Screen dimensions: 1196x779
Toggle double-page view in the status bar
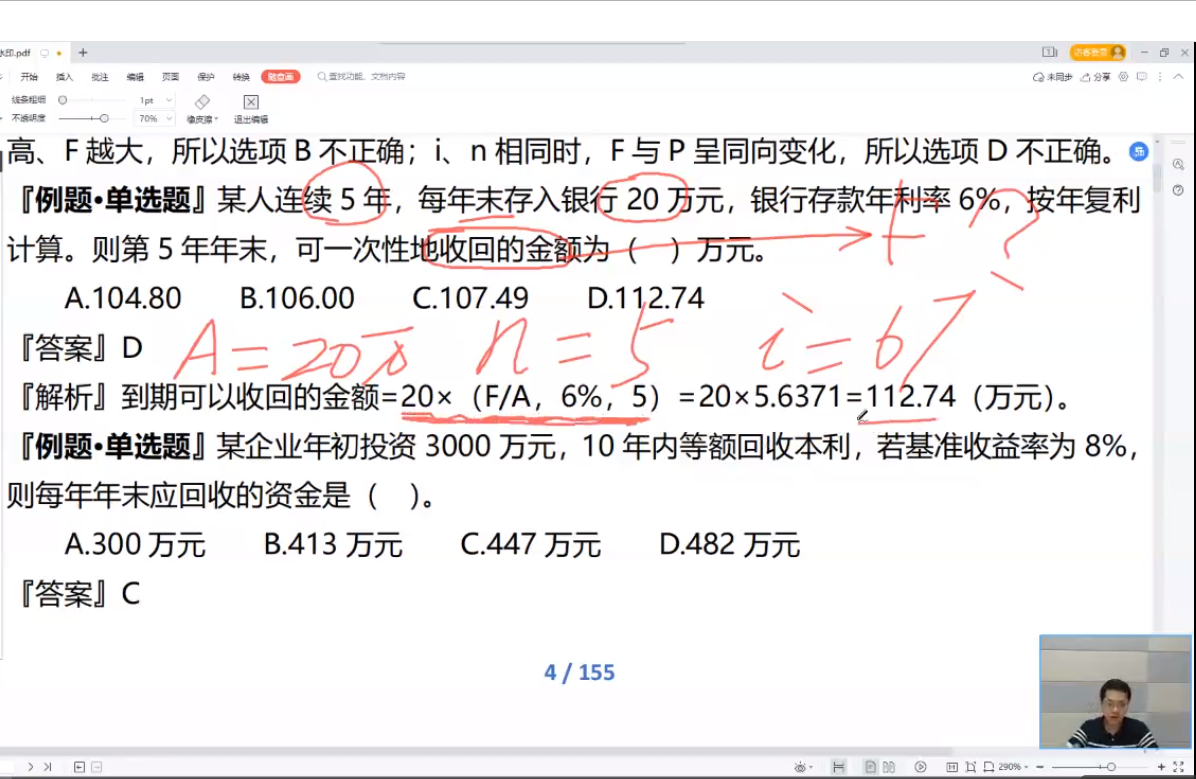pyautogui.click(x=889, y=767)
